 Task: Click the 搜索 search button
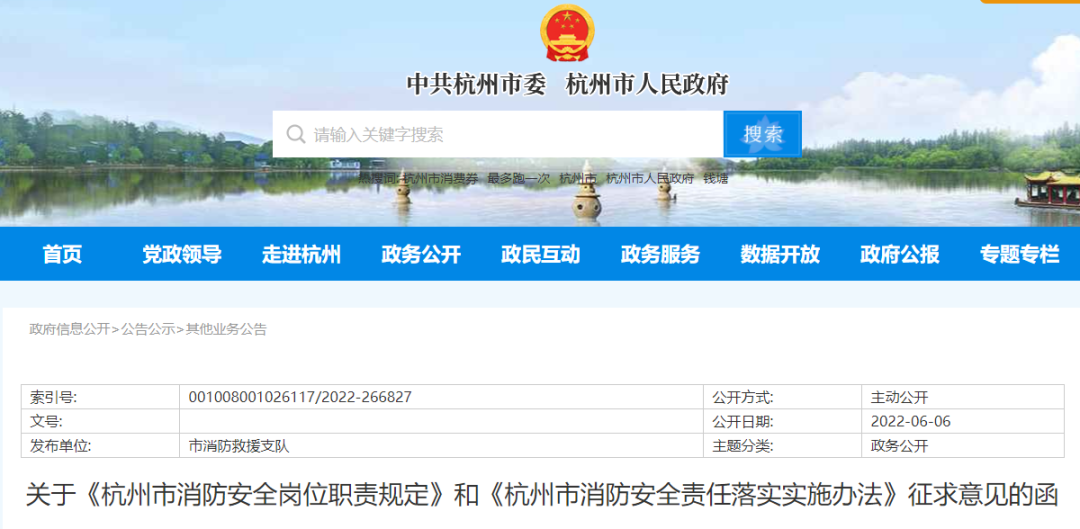pyautogui.click(x=762, y=134)
